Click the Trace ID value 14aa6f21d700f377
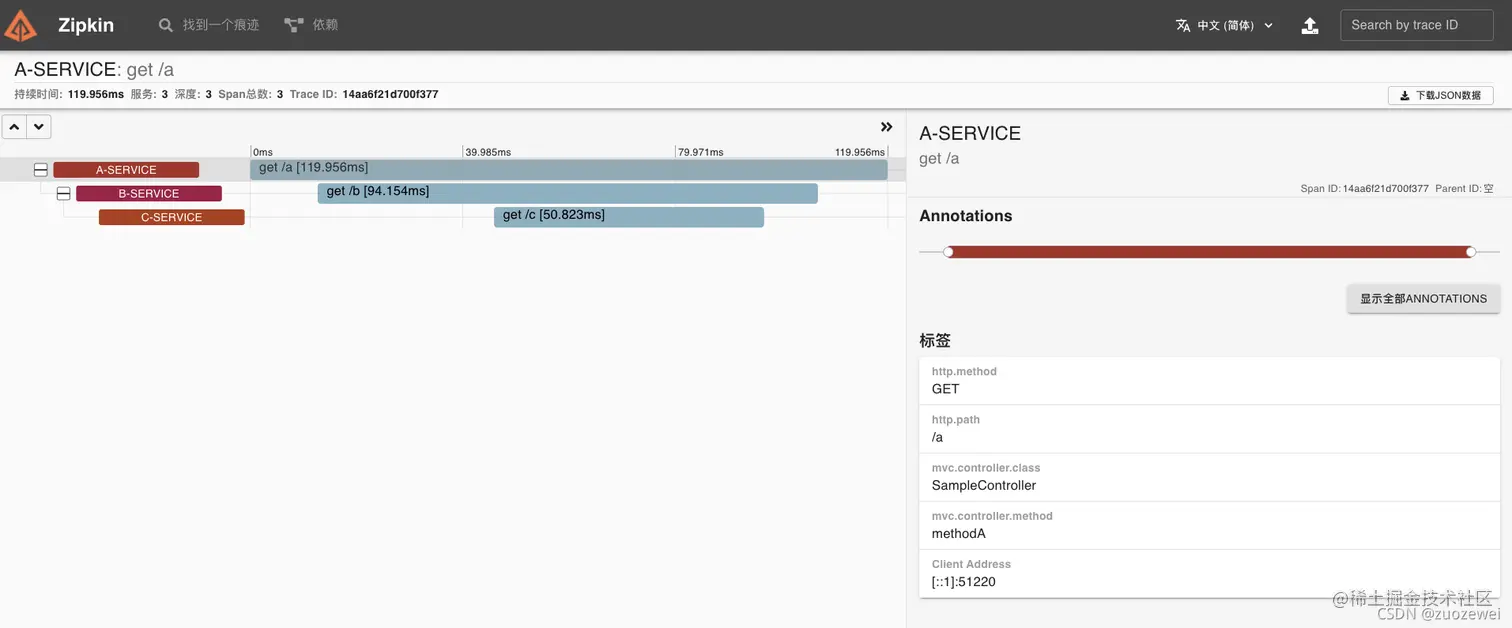Image resolution: width=1512 pixels, height=628 pixels. (390, 95)
